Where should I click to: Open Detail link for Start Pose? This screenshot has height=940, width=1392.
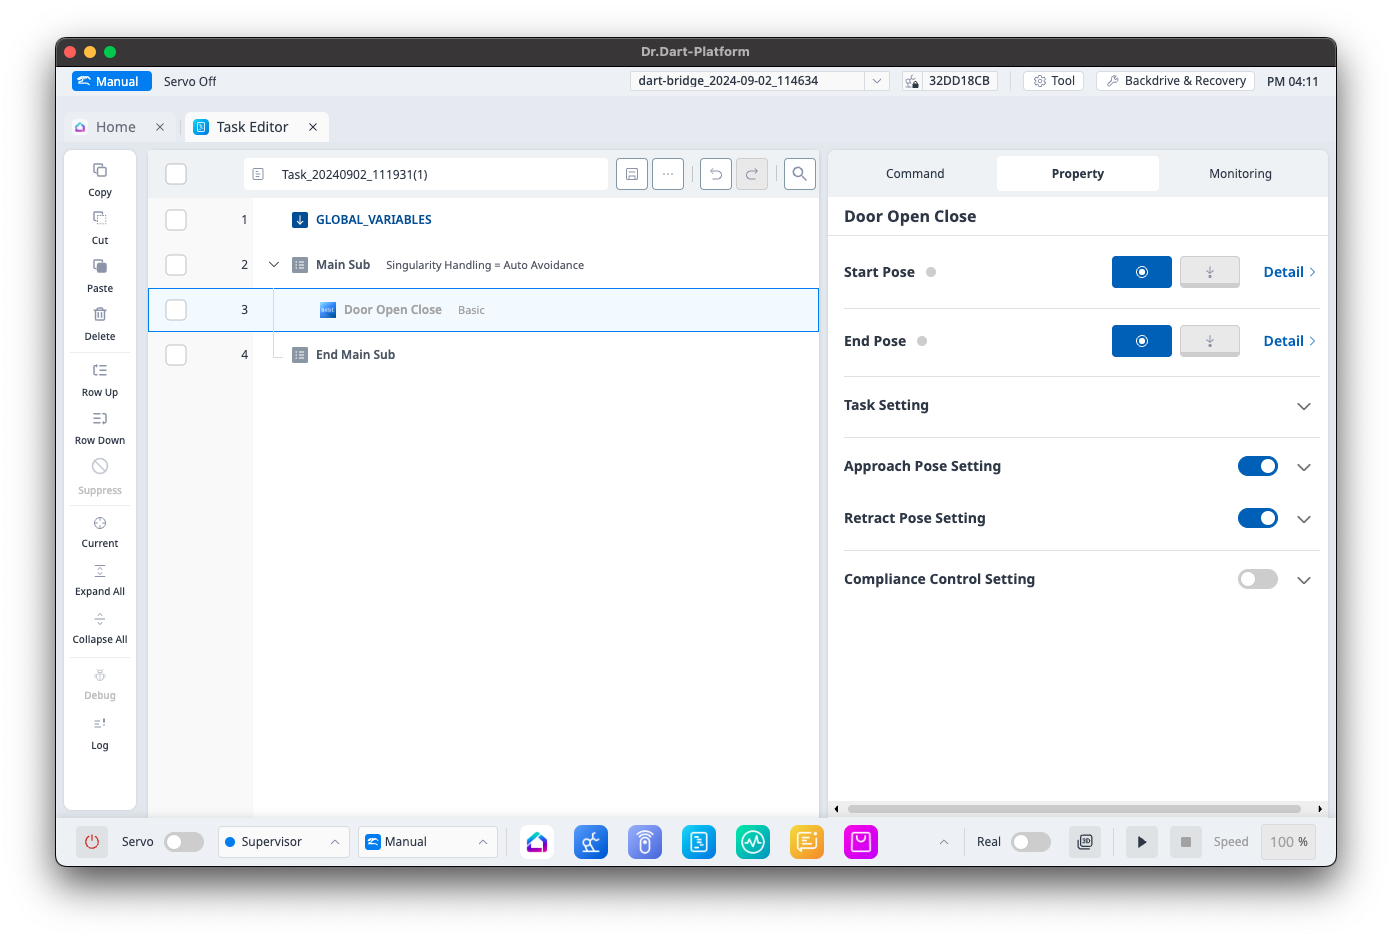click(1288, 272)
